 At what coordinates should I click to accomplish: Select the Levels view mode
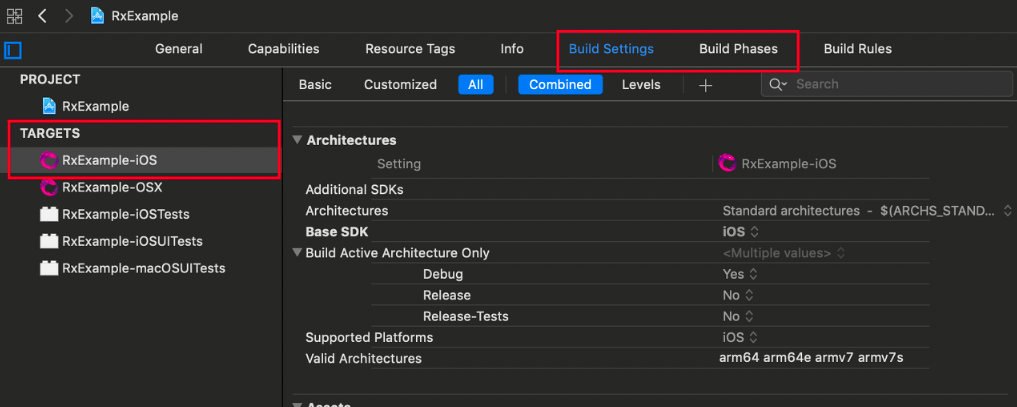click(641, 85)
